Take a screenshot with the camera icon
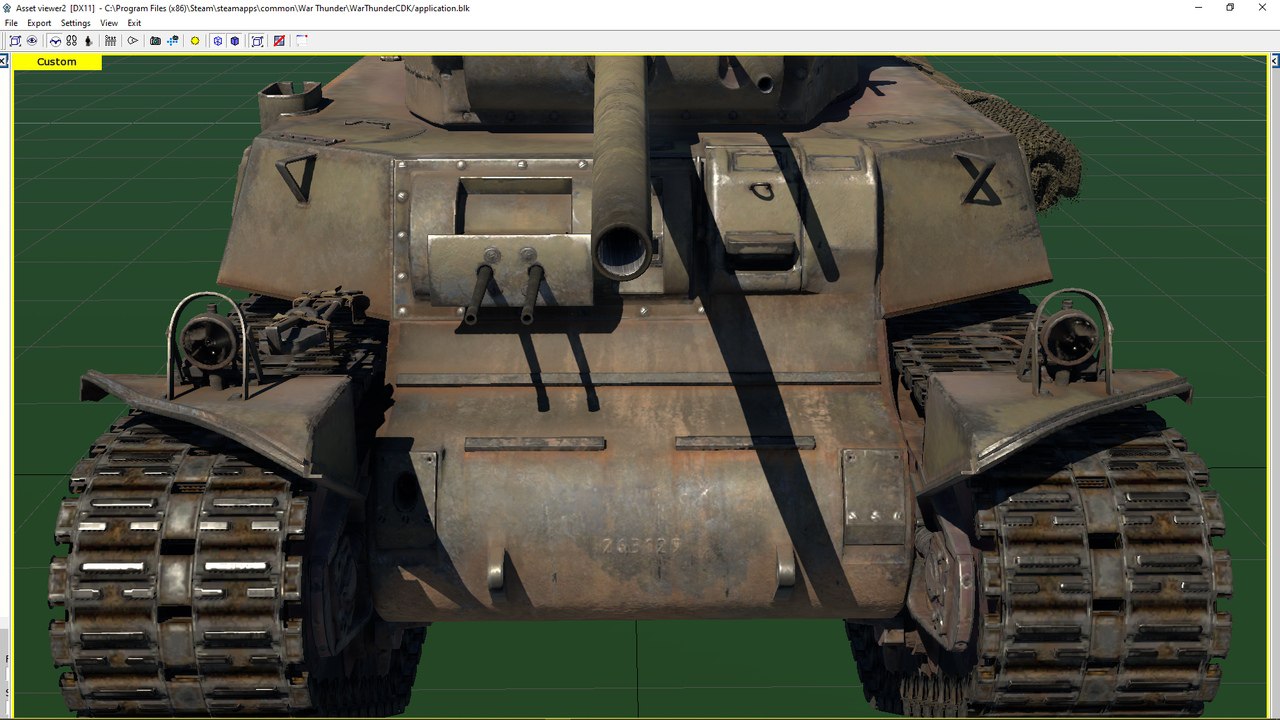This screenshot has width=1280, height=720. [x=155, y=41]
